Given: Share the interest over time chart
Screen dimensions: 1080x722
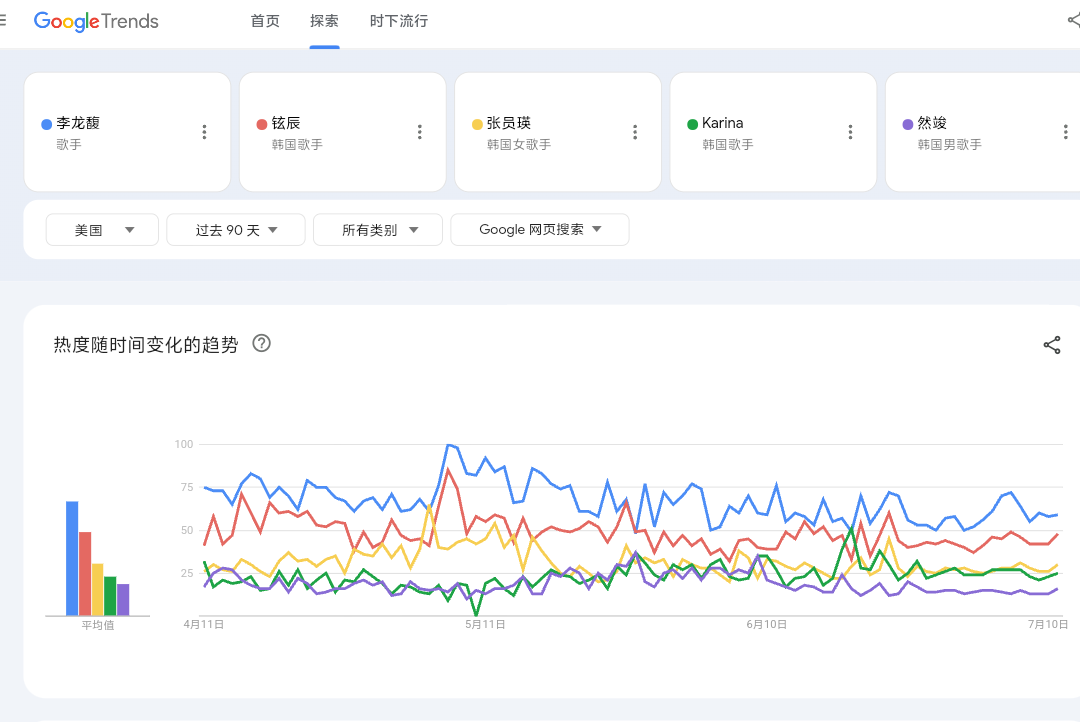Looking at the screenshot, I should (1052, 345).
